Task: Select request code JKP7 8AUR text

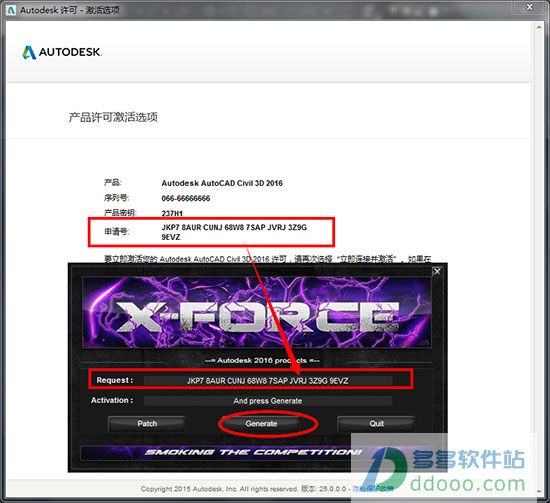Action: point(234,232)
